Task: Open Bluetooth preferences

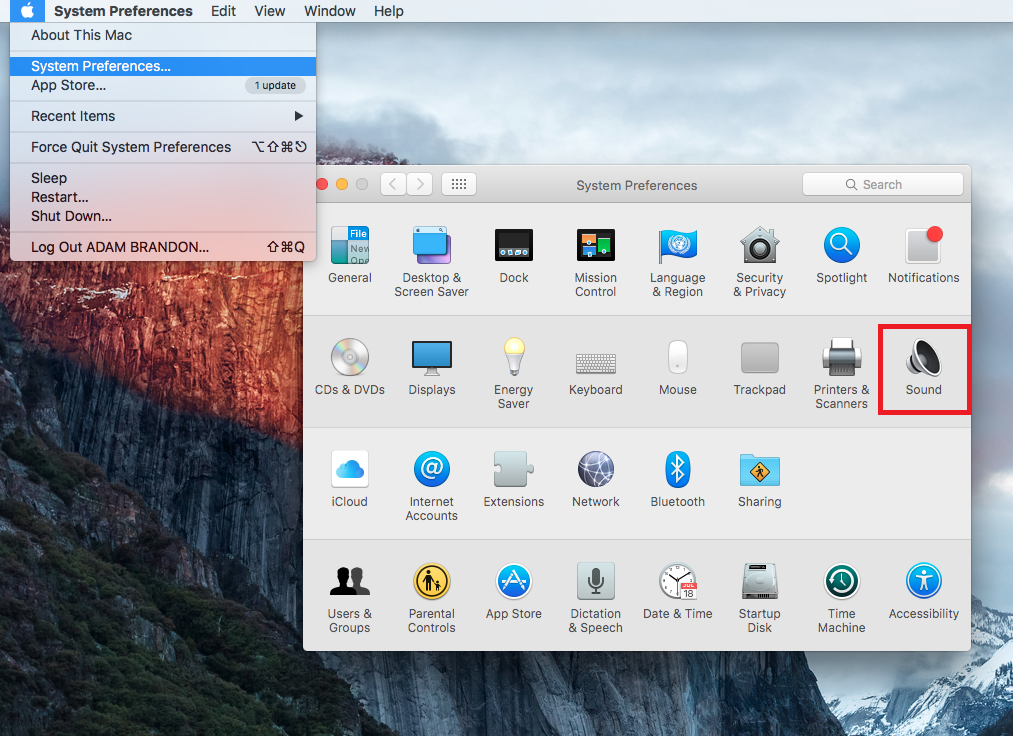Action: 678,479
